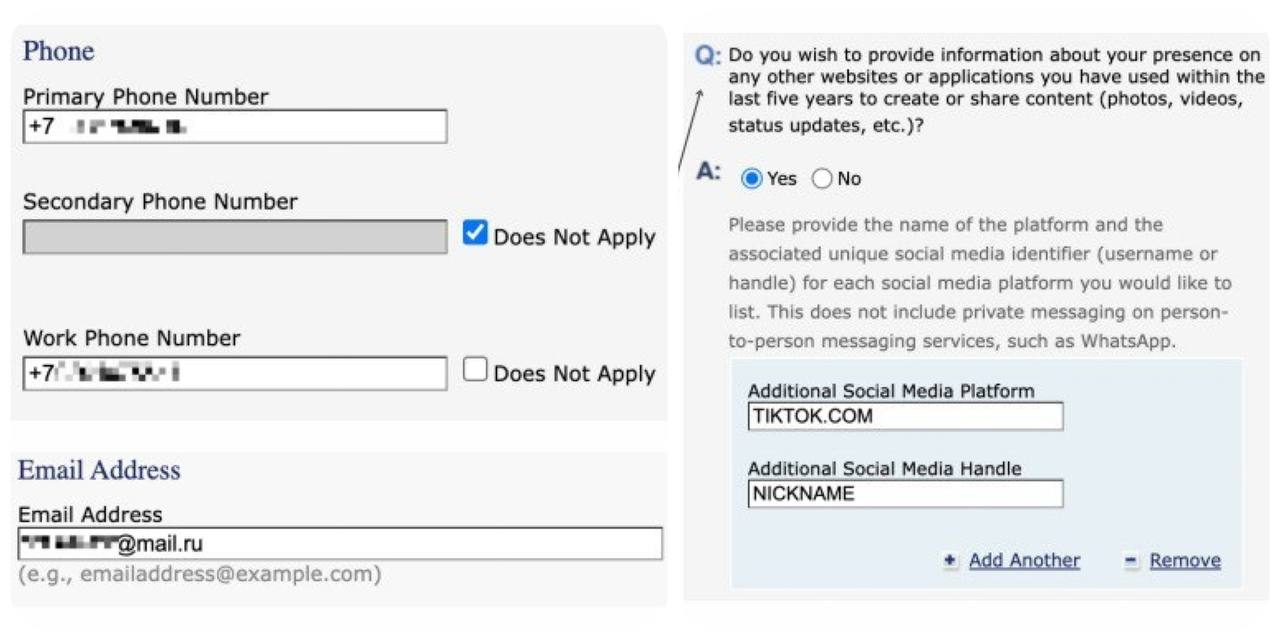Image resolution: width=1280 pixels, height=640 pixels.
Task: Click the example email hint text
Action: 199,575
